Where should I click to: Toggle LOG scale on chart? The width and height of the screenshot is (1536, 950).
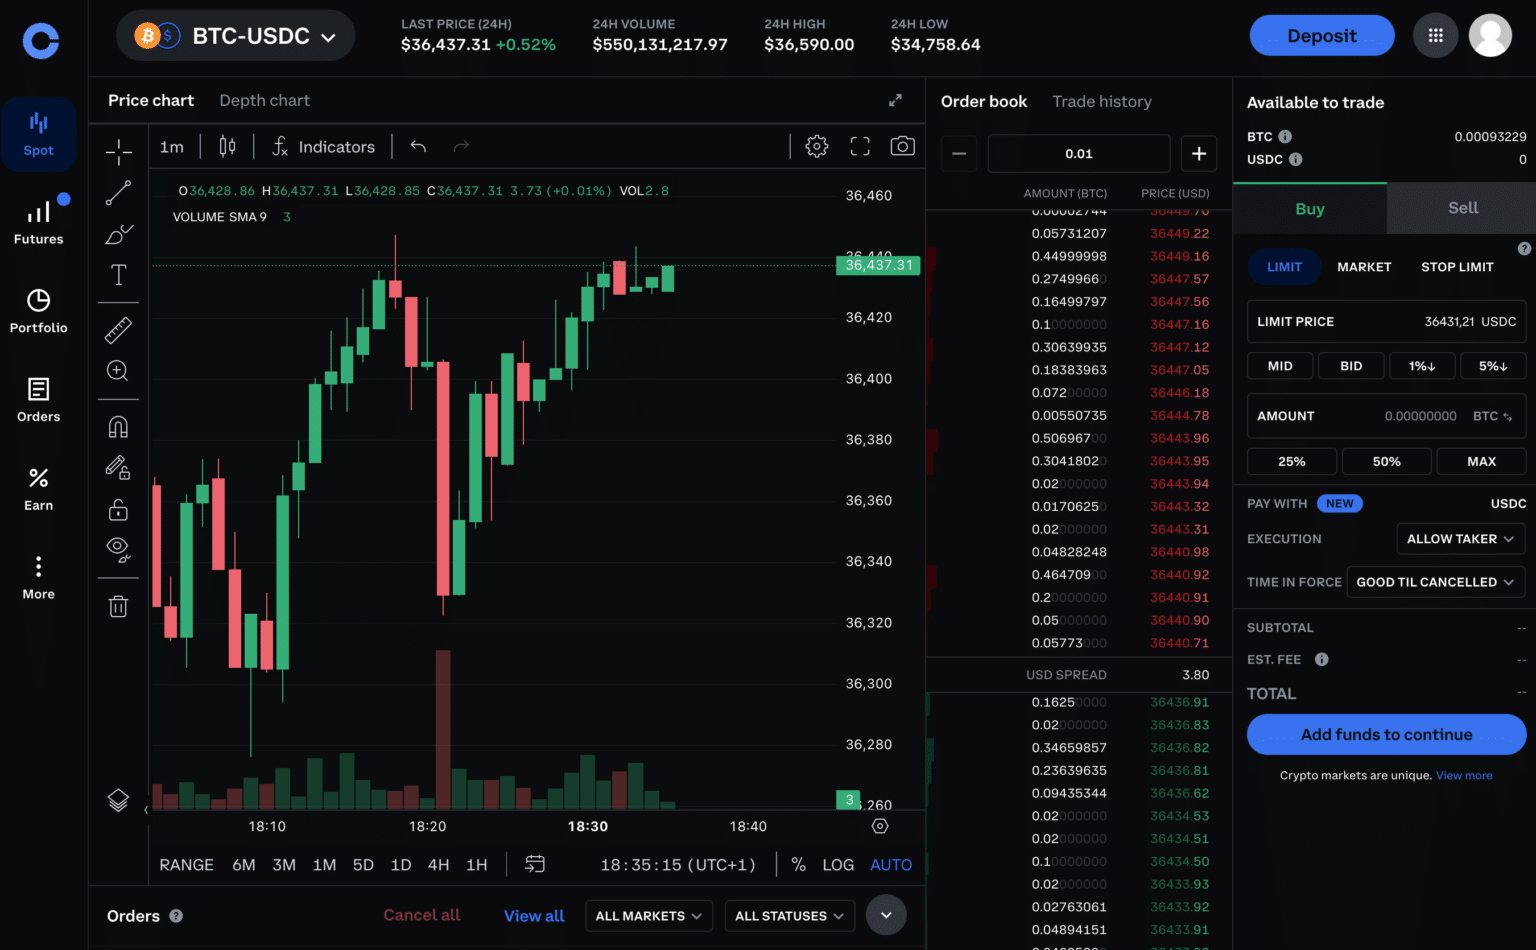(838, 865)
